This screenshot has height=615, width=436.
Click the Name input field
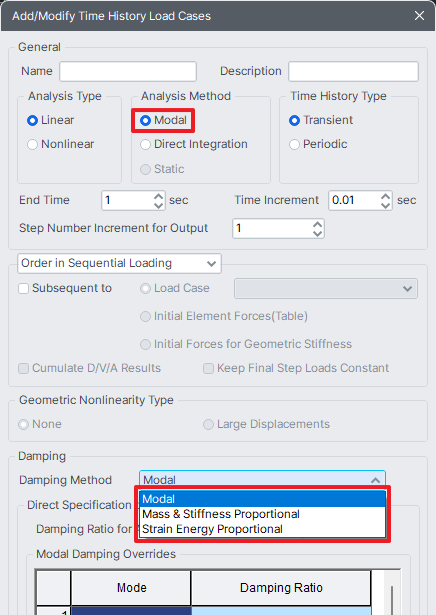(128, 71)
